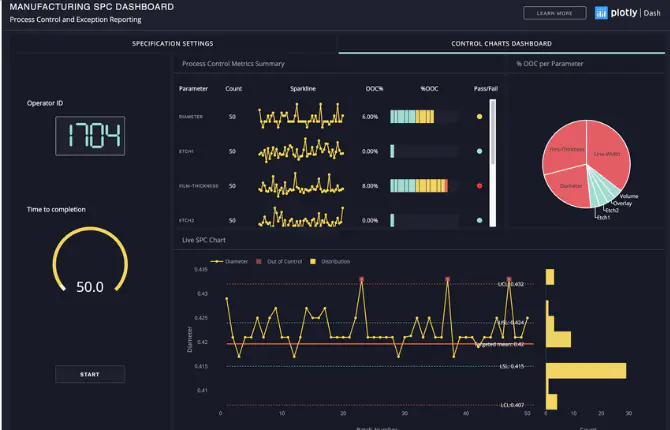
Task: Click the Etch2 sparkline chart
Action: 300,218
